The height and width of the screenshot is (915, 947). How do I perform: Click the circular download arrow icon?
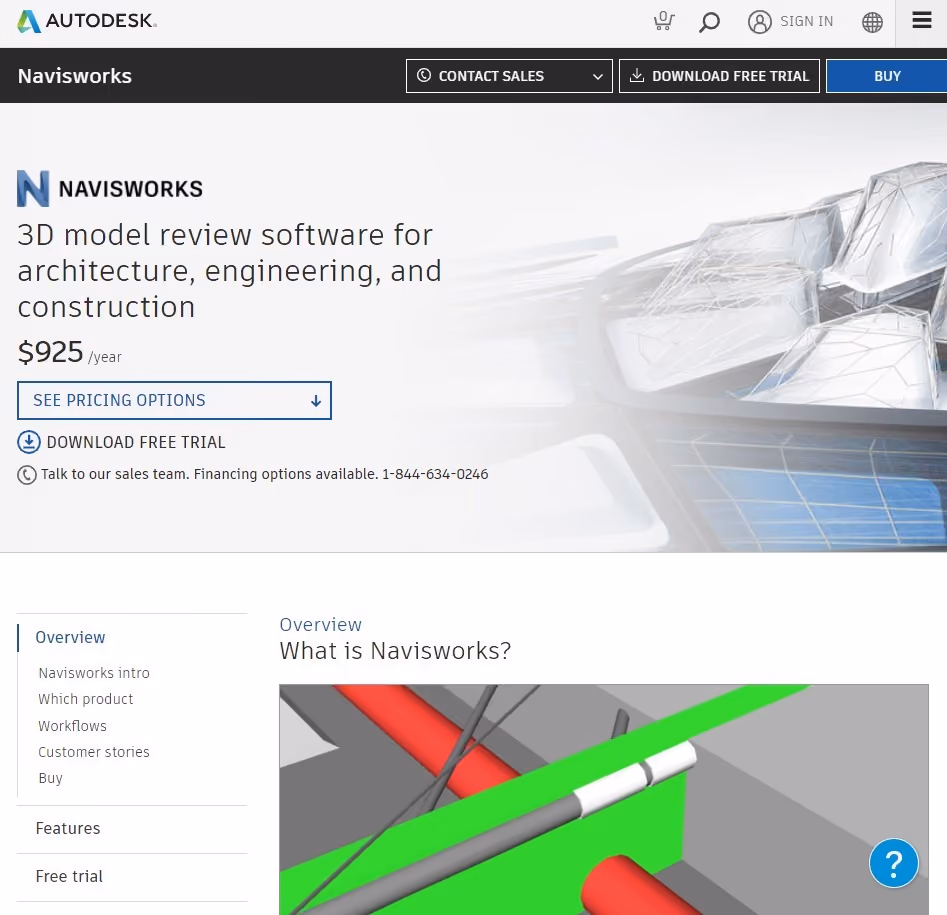click(x=28, y=442)
